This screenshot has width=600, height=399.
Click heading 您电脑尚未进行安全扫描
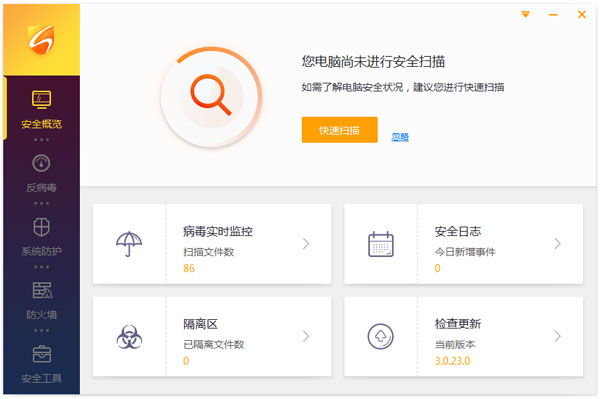coord(373,62)
